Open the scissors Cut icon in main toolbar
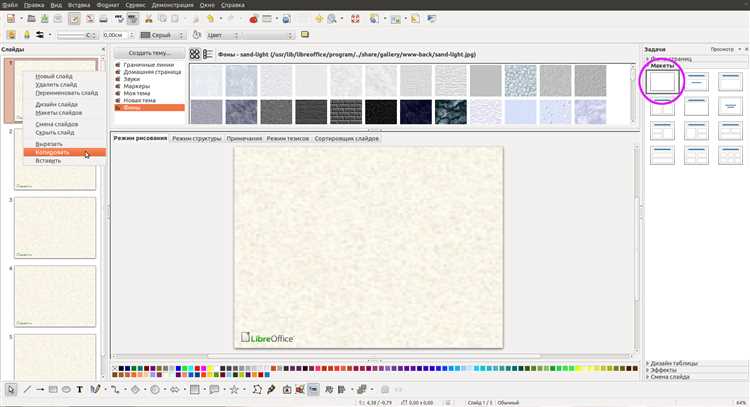The height and width of the screenshot is (407, 750). pyautogui.click(x=149, y=19)
